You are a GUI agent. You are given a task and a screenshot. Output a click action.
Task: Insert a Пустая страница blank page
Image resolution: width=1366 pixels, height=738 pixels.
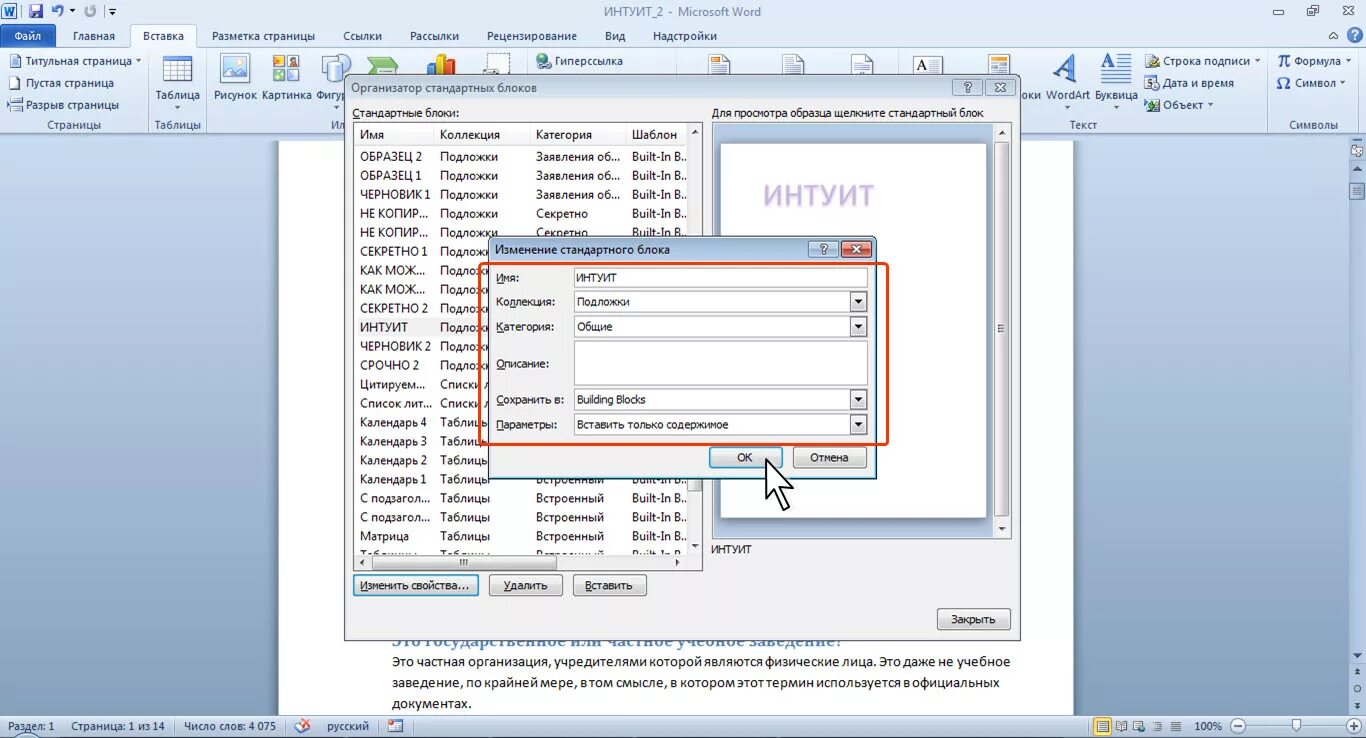(61, 83)
